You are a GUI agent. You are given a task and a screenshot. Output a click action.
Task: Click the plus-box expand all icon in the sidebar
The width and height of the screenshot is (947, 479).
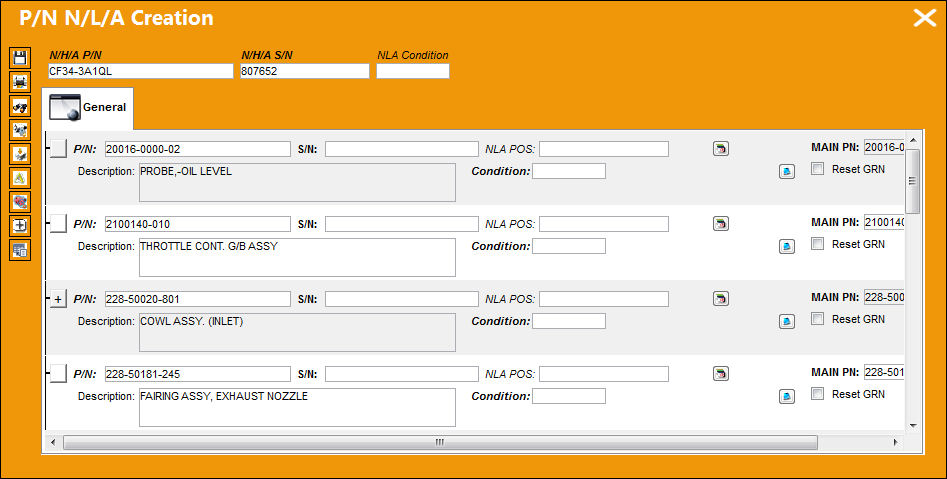20,225
